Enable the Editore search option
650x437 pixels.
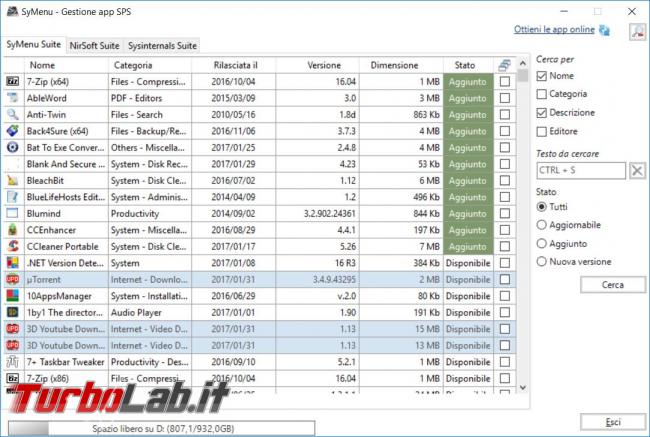(x=541, y=131)
